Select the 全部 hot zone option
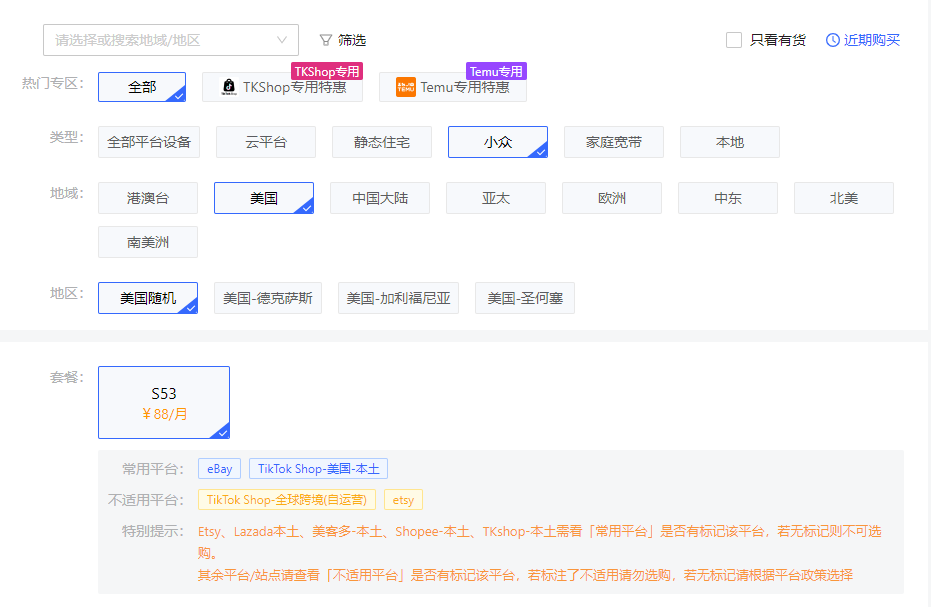This screenshot has width=931, height=607. point(142,87)
